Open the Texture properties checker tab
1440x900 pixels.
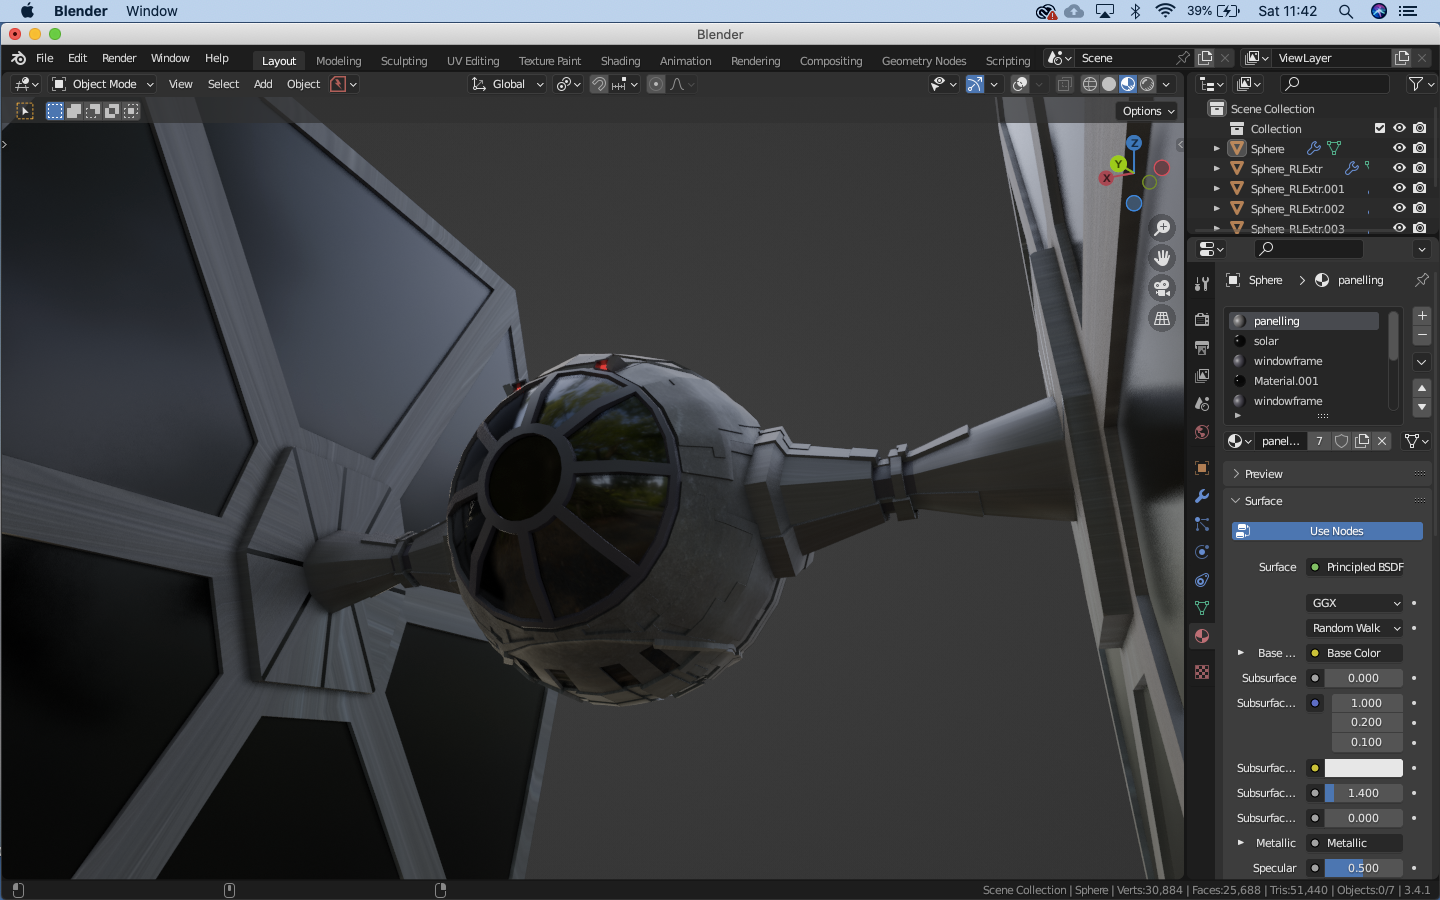pos(1202,672)
